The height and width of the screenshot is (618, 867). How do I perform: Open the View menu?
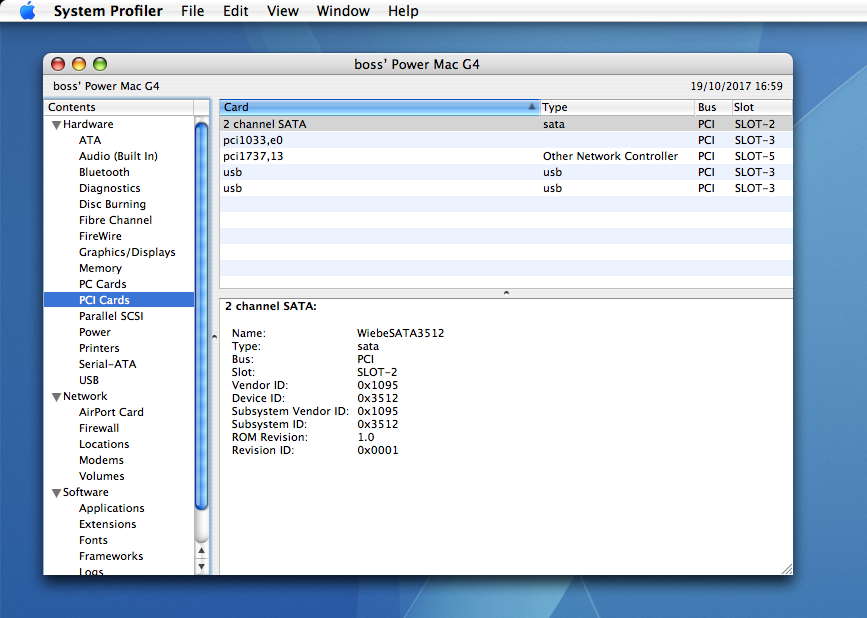(283, 11)
